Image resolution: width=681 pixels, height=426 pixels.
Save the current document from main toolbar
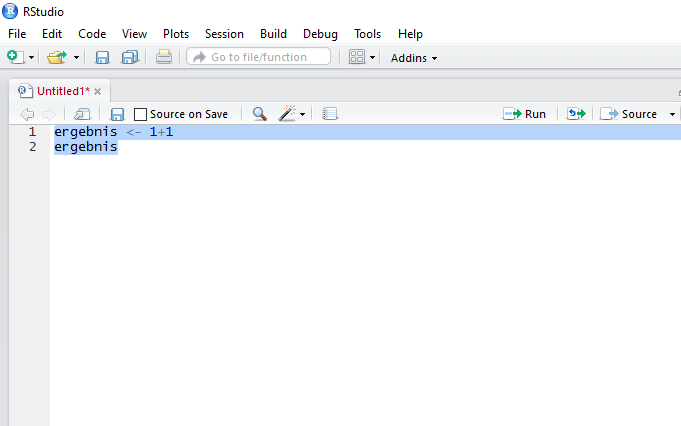[102, 58]
